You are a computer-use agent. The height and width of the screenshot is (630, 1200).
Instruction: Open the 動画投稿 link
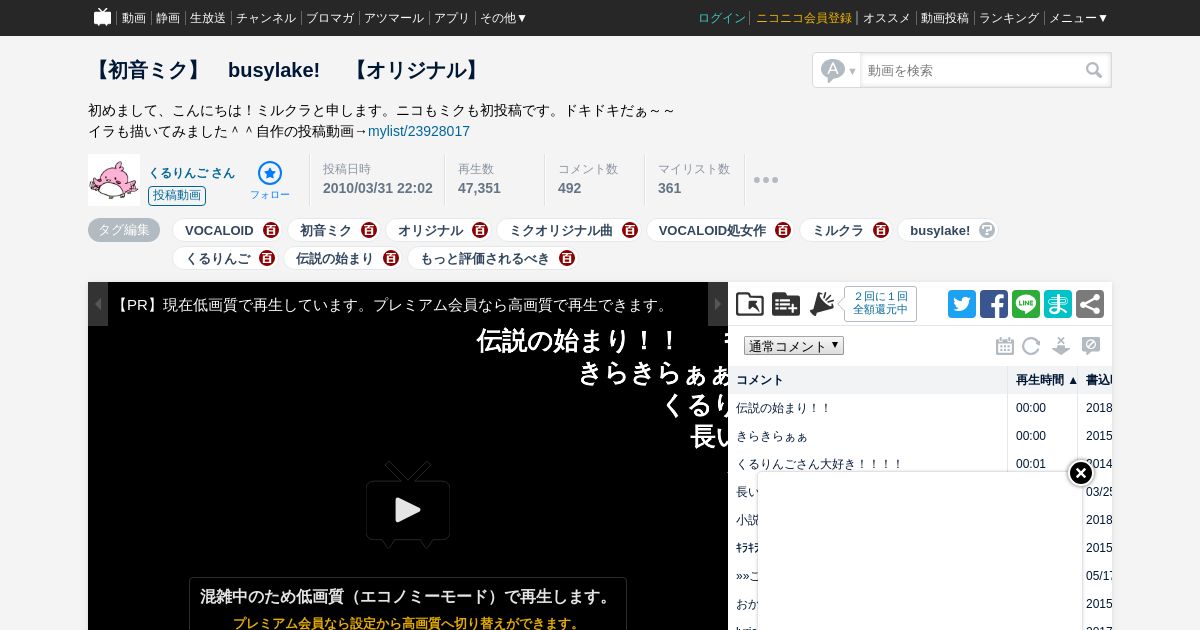pyautogui.click(x=945, y=18)
